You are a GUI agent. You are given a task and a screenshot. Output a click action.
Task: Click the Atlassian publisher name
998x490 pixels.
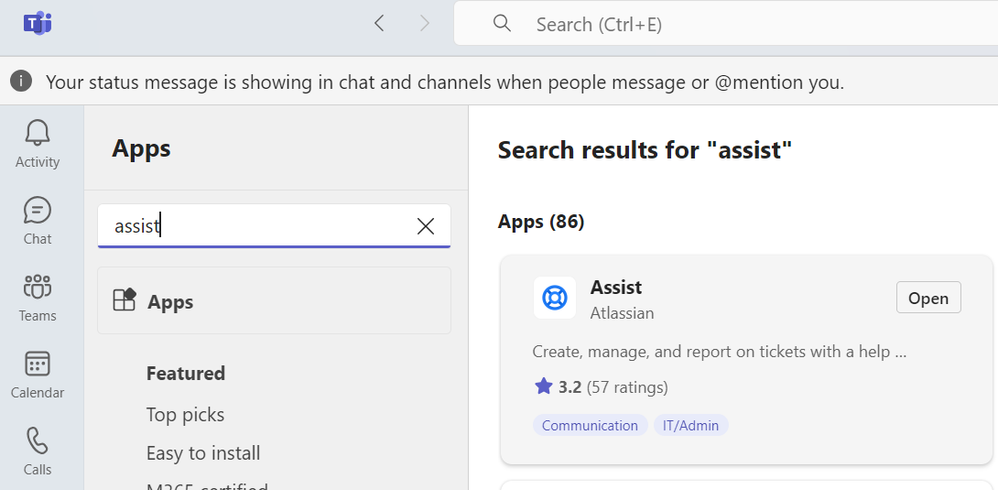coord(622,314)
